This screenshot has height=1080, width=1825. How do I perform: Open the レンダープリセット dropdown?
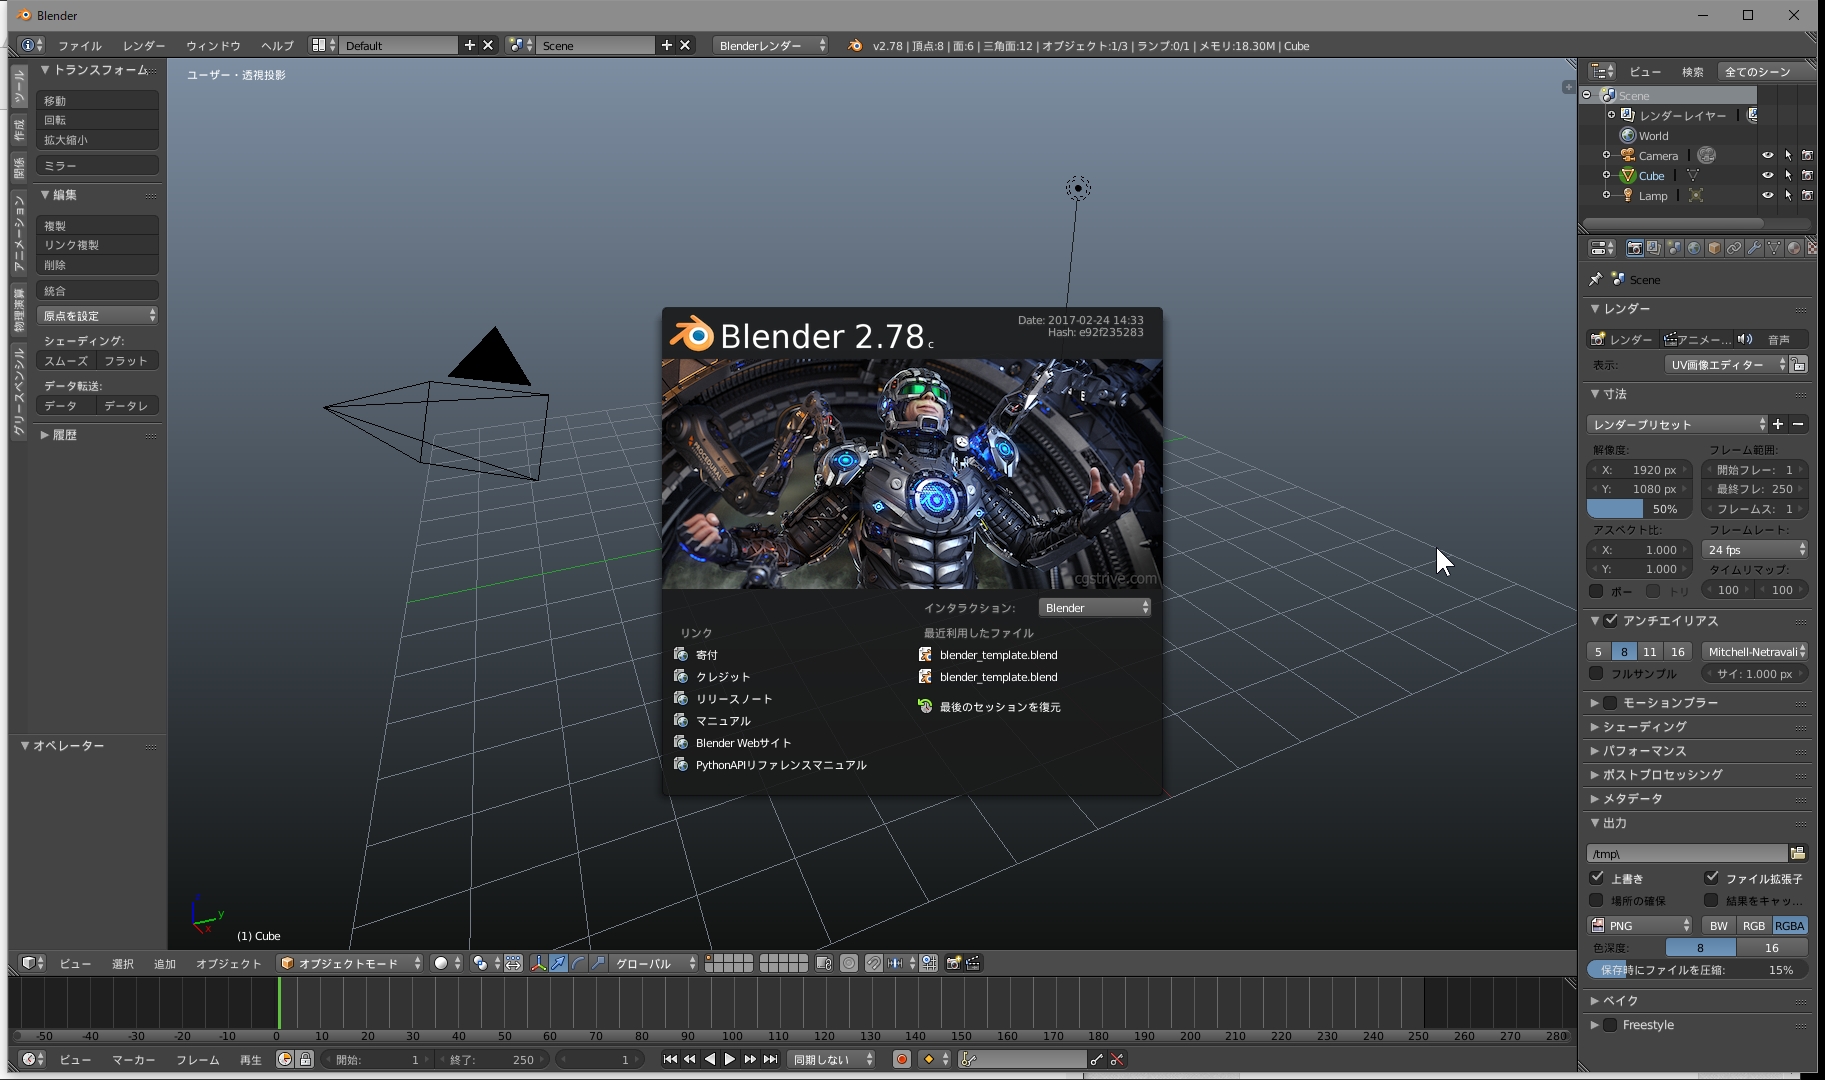tap(1677, 424)
